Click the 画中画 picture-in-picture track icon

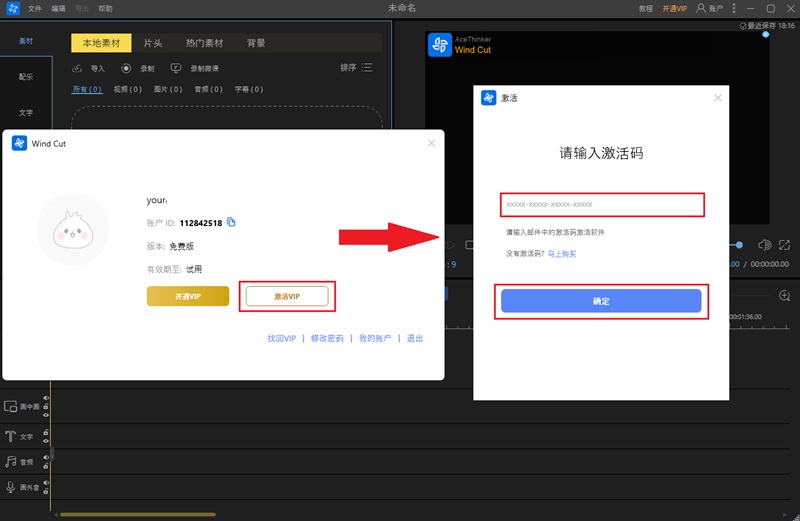[x=11, y=406]
